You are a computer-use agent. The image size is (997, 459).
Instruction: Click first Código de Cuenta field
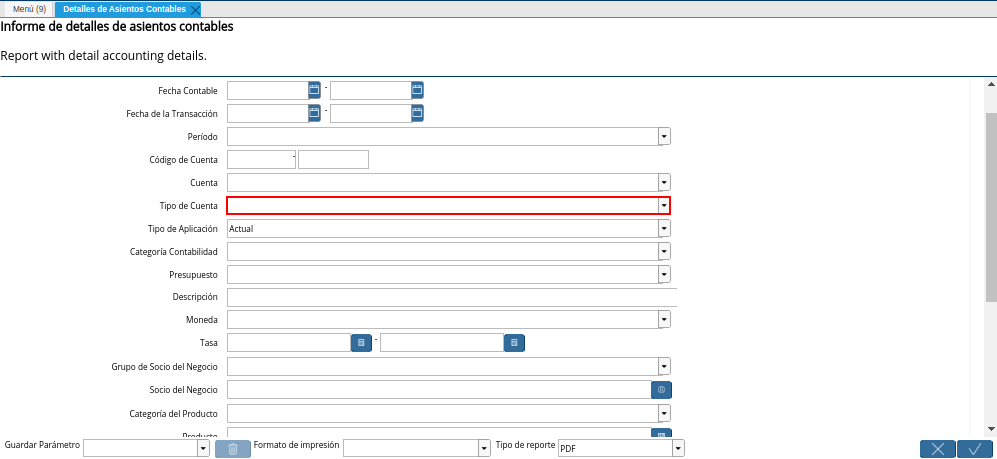(261, 160)
